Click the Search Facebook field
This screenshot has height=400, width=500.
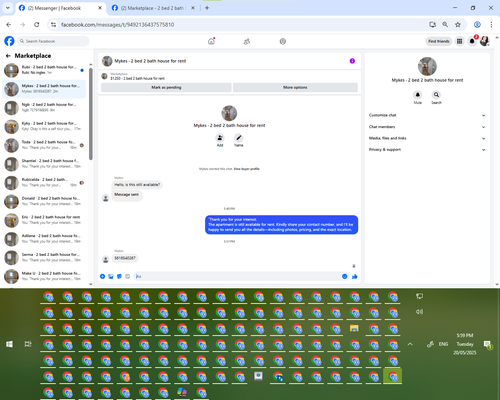(x=53, y=41)
